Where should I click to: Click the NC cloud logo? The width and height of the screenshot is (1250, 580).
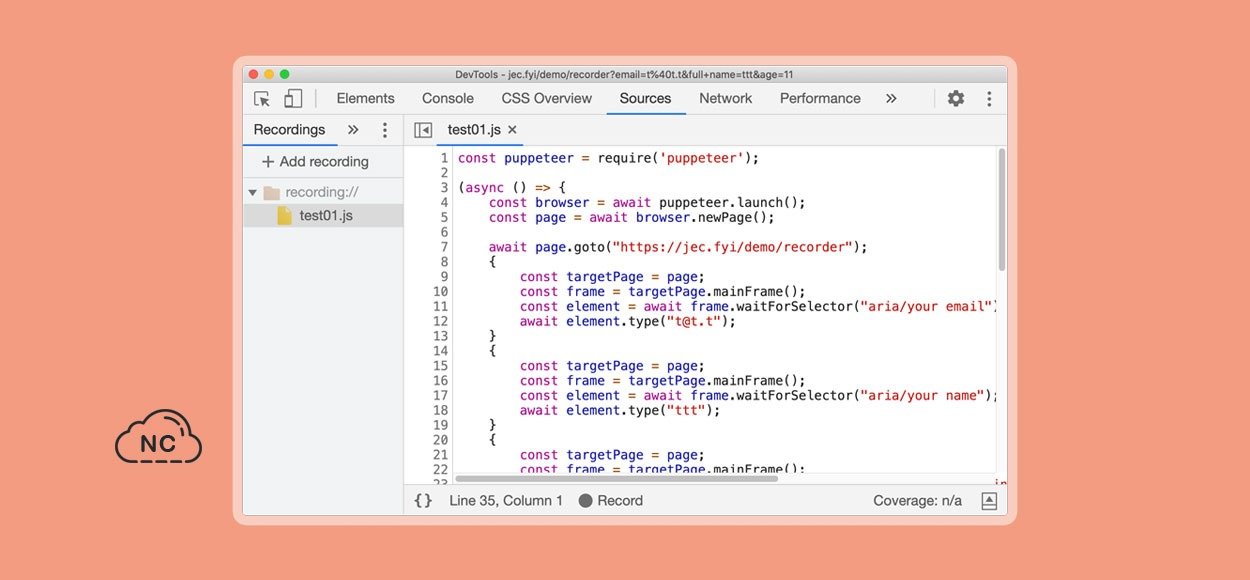[x=158, y=437]
